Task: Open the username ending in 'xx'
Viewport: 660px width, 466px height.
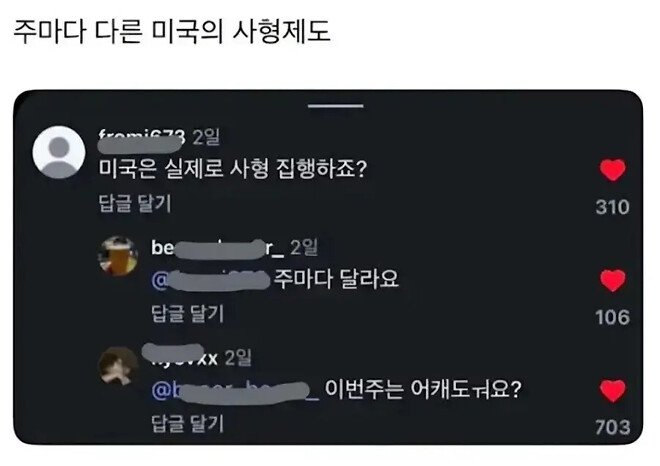Action: pos(180,356)
